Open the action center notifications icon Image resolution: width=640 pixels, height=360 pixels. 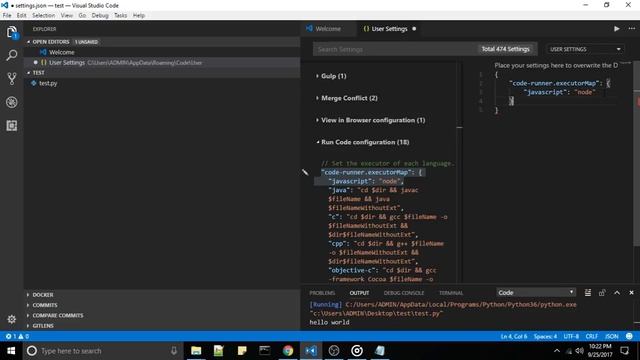click(x=624, y=351)
